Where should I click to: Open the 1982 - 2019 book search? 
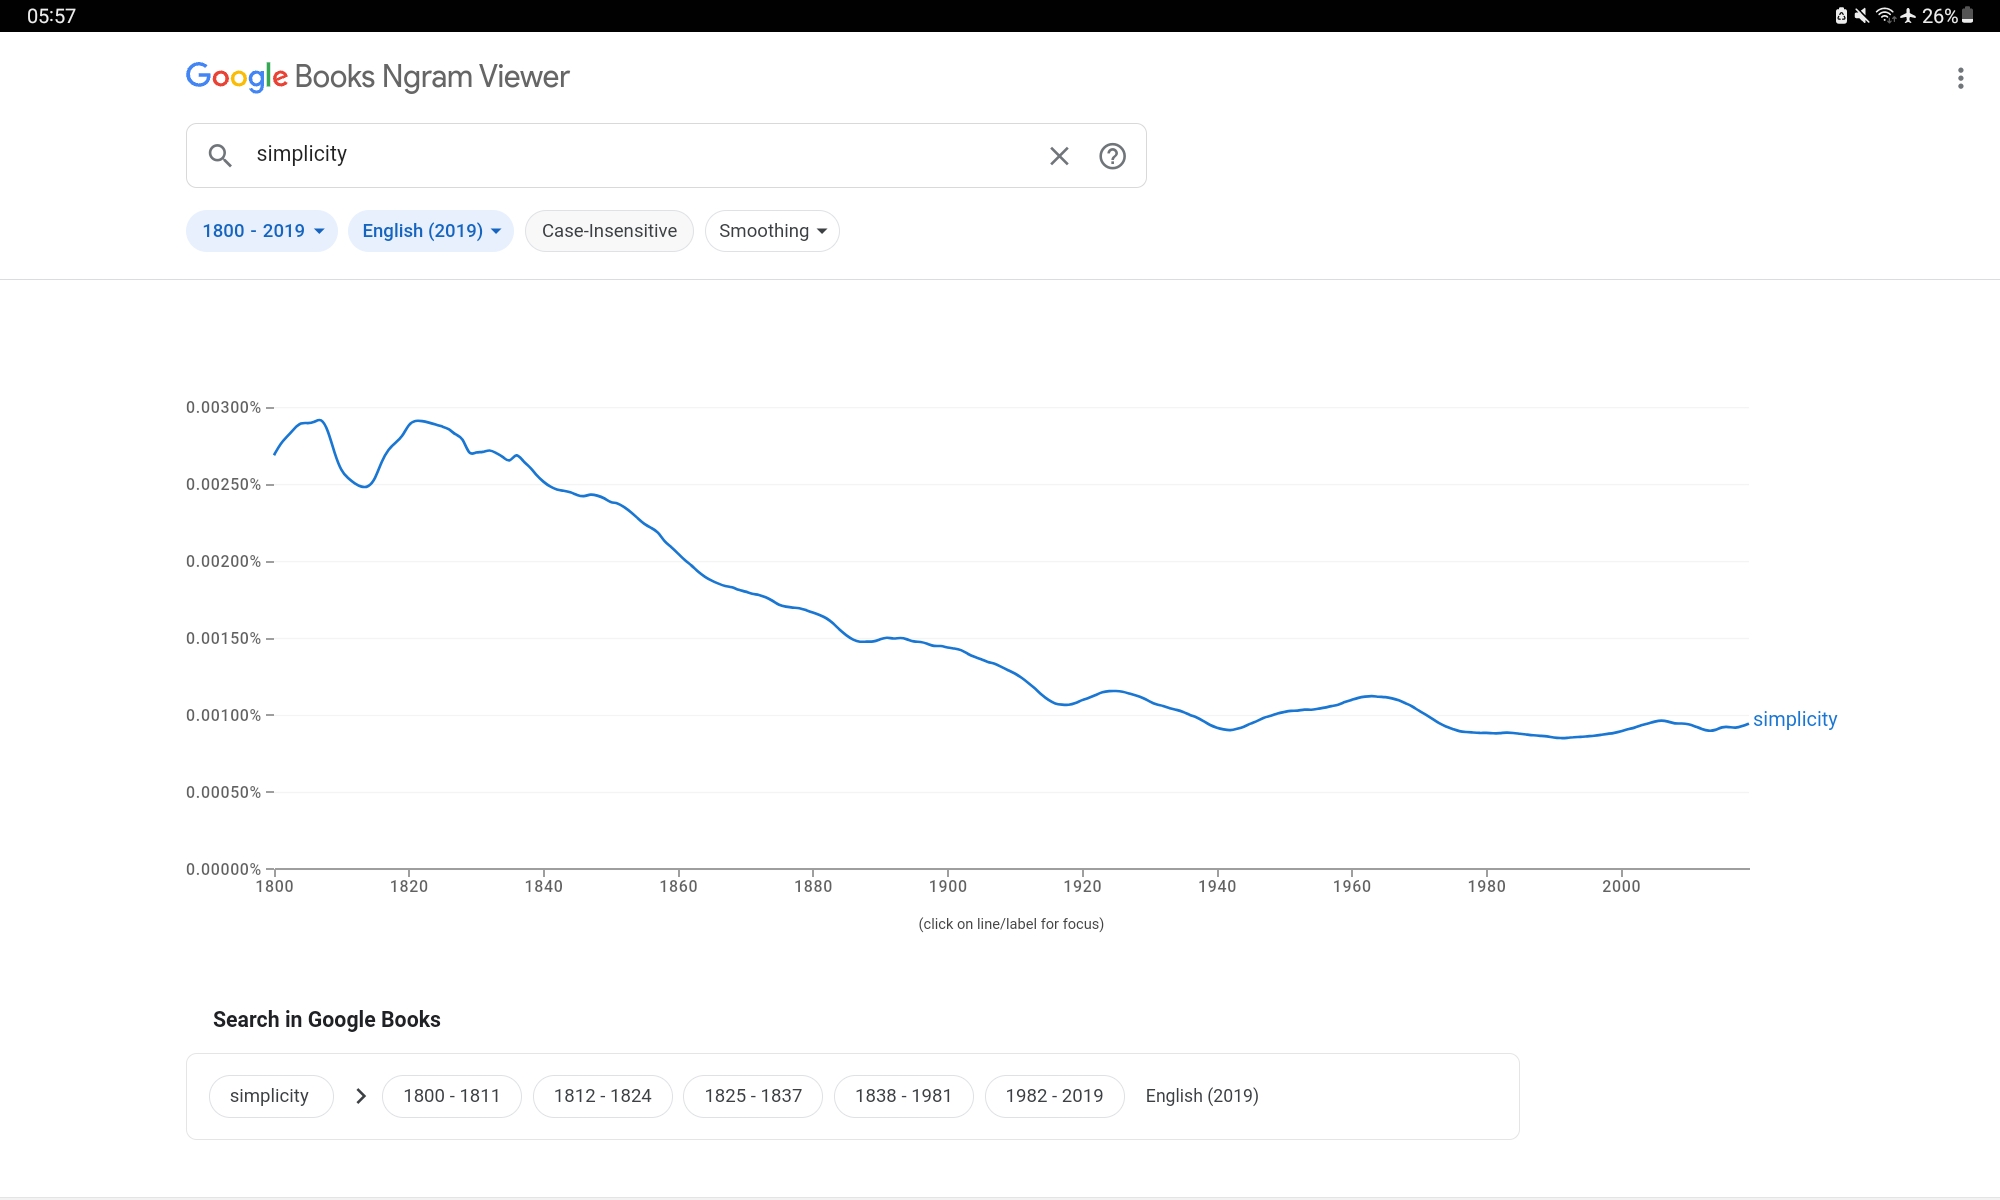tap(1054, 1096)
